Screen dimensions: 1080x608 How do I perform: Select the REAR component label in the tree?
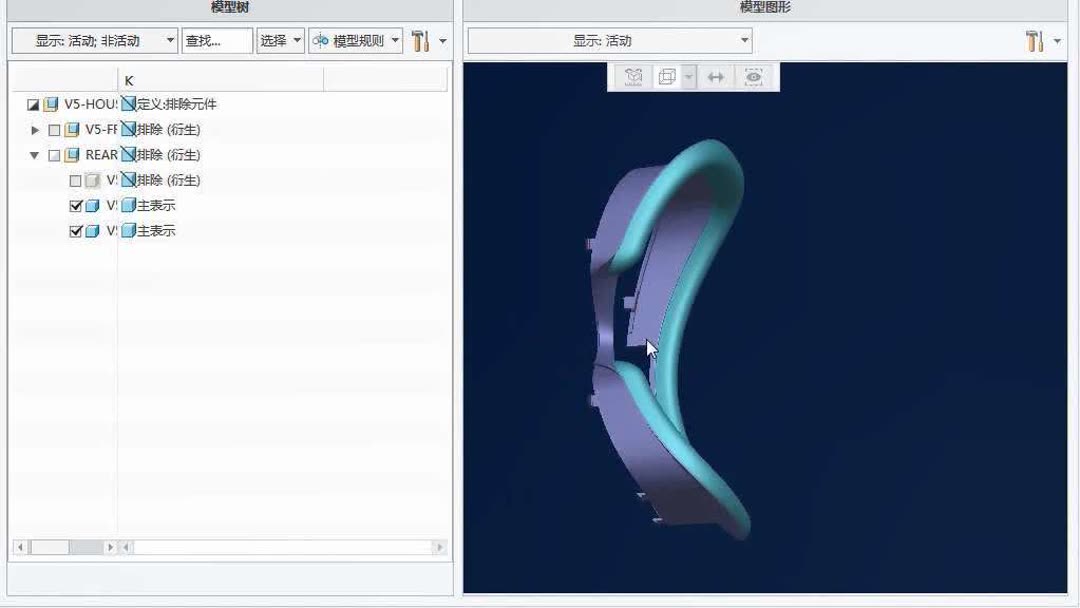point(102,155)
